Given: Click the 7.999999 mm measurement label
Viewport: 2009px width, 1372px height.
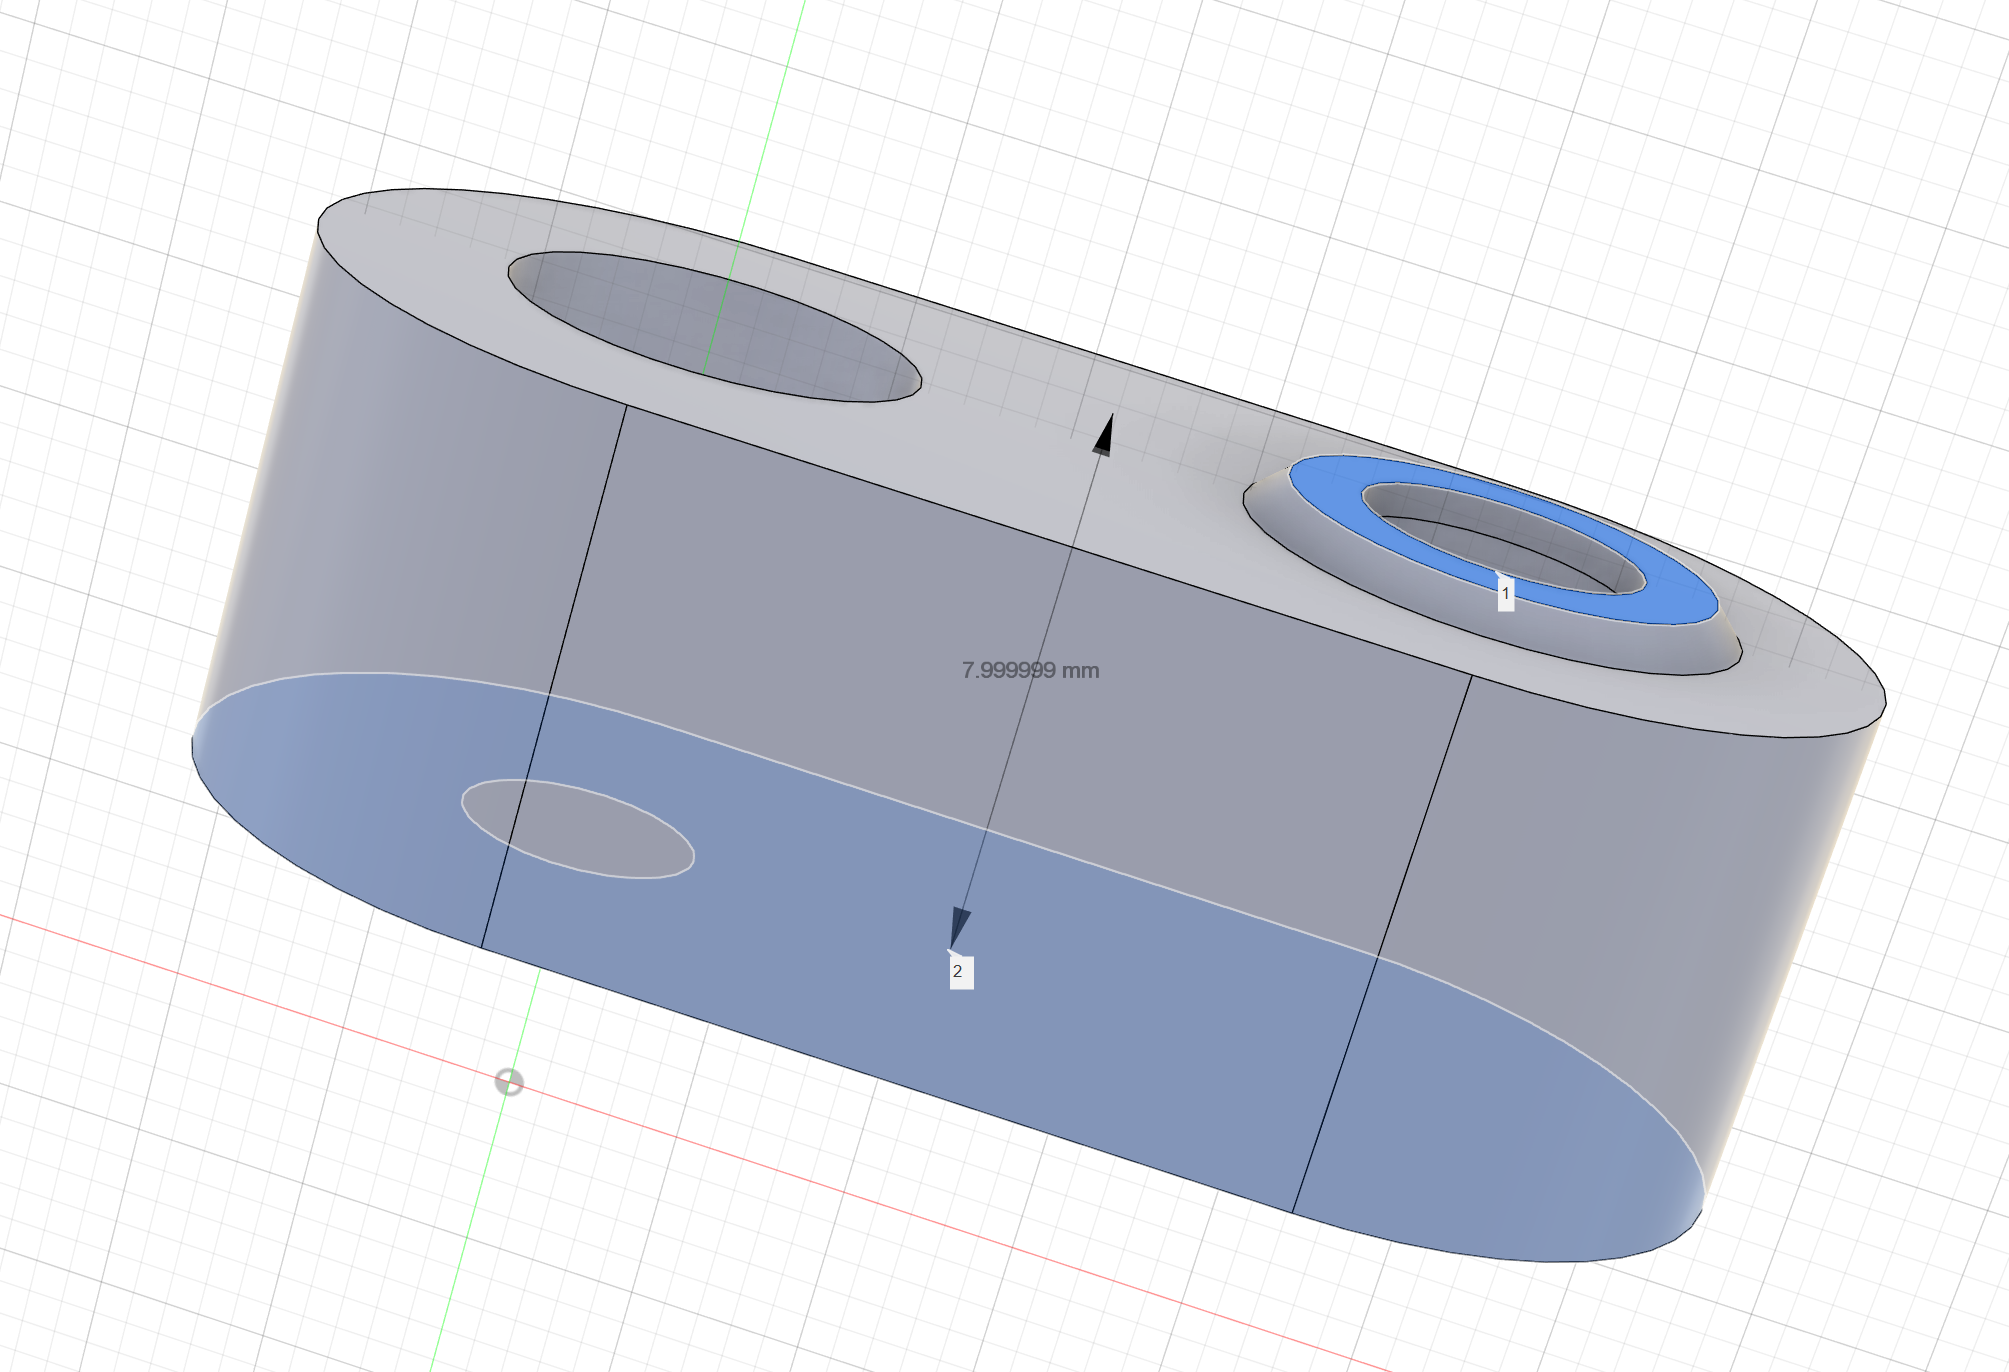Looking at the screenshot, I should [1030, 670].
